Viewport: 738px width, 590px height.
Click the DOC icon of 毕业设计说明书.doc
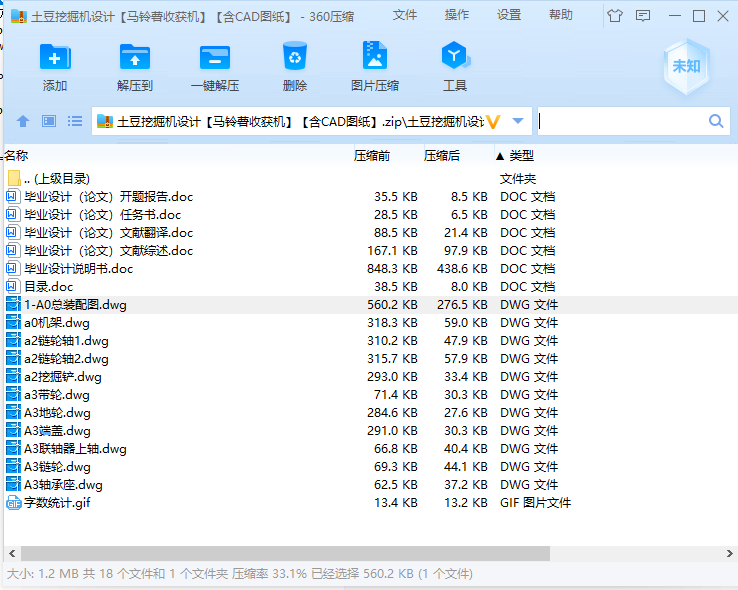[x=13, y=268]
